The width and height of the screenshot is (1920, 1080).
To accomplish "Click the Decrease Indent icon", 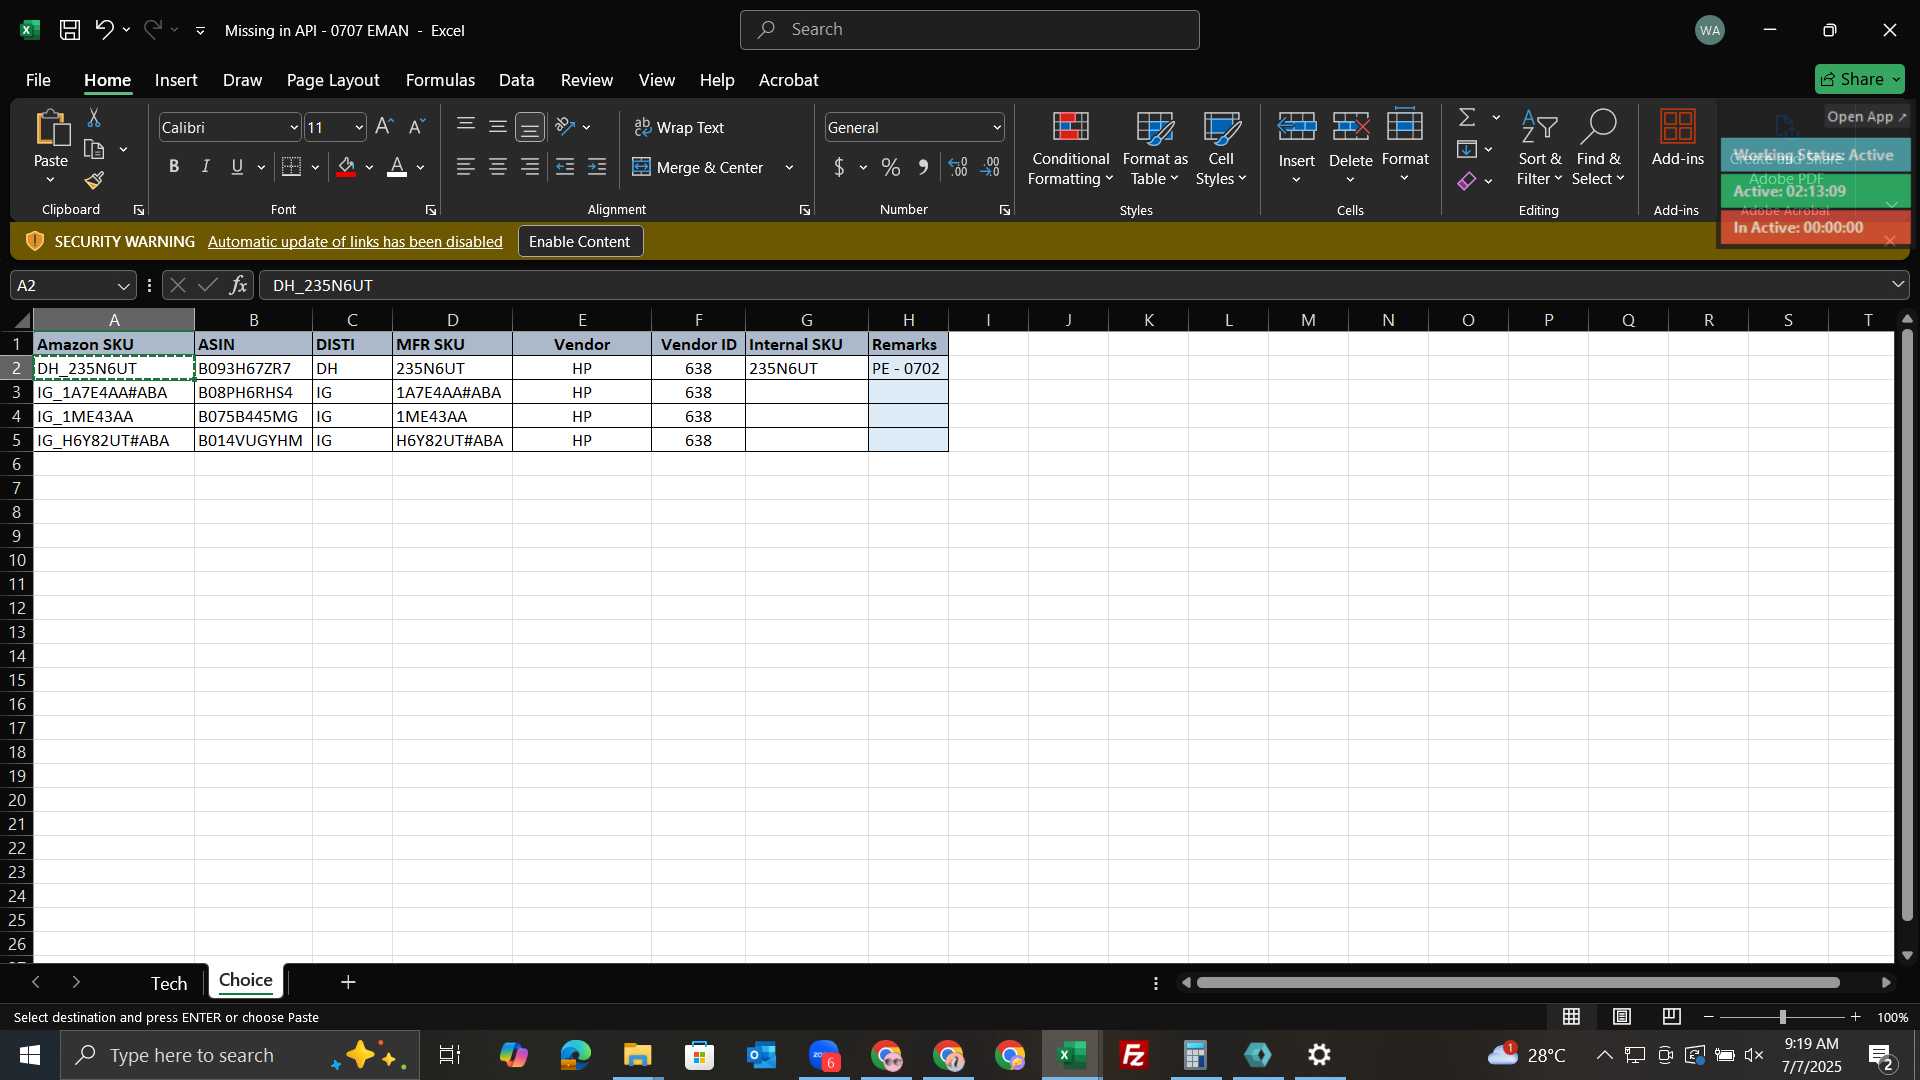I will (565, 168).
